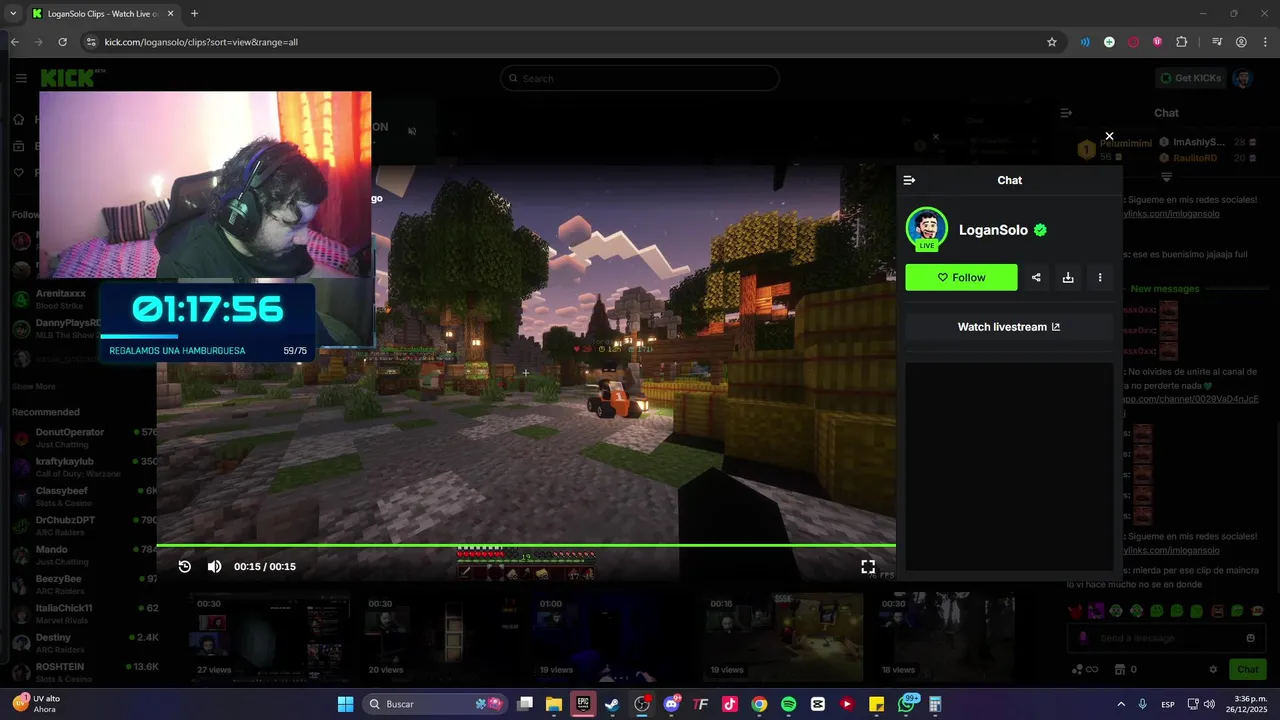Open the green plus extension

coord(1109,42)
